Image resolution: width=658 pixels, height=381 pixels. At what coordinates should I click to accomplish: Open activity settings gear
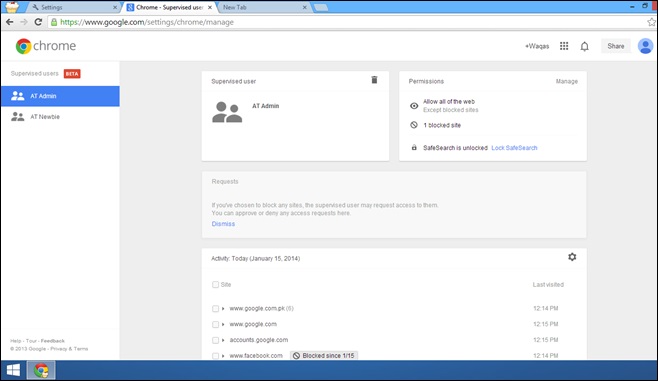click(572, 257)
